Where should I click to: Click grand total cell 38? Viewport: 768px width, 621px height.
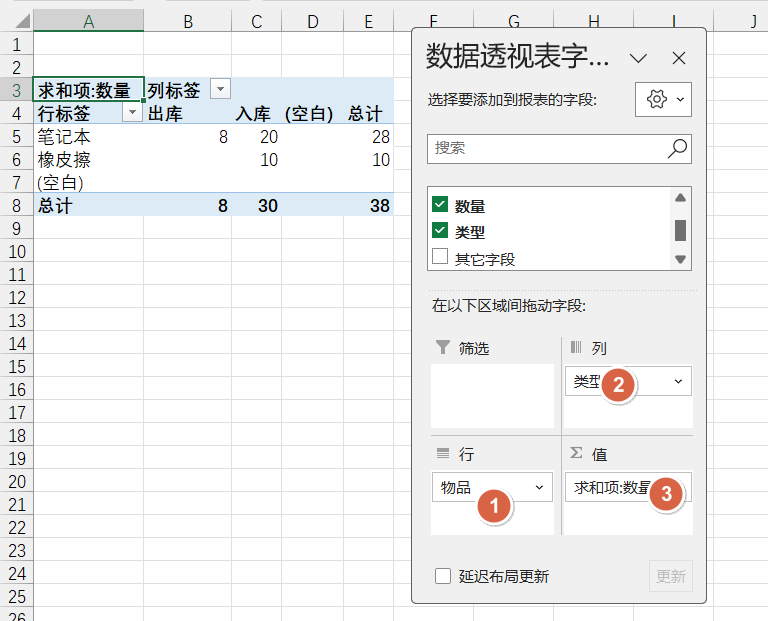click(x=368, y=205)
